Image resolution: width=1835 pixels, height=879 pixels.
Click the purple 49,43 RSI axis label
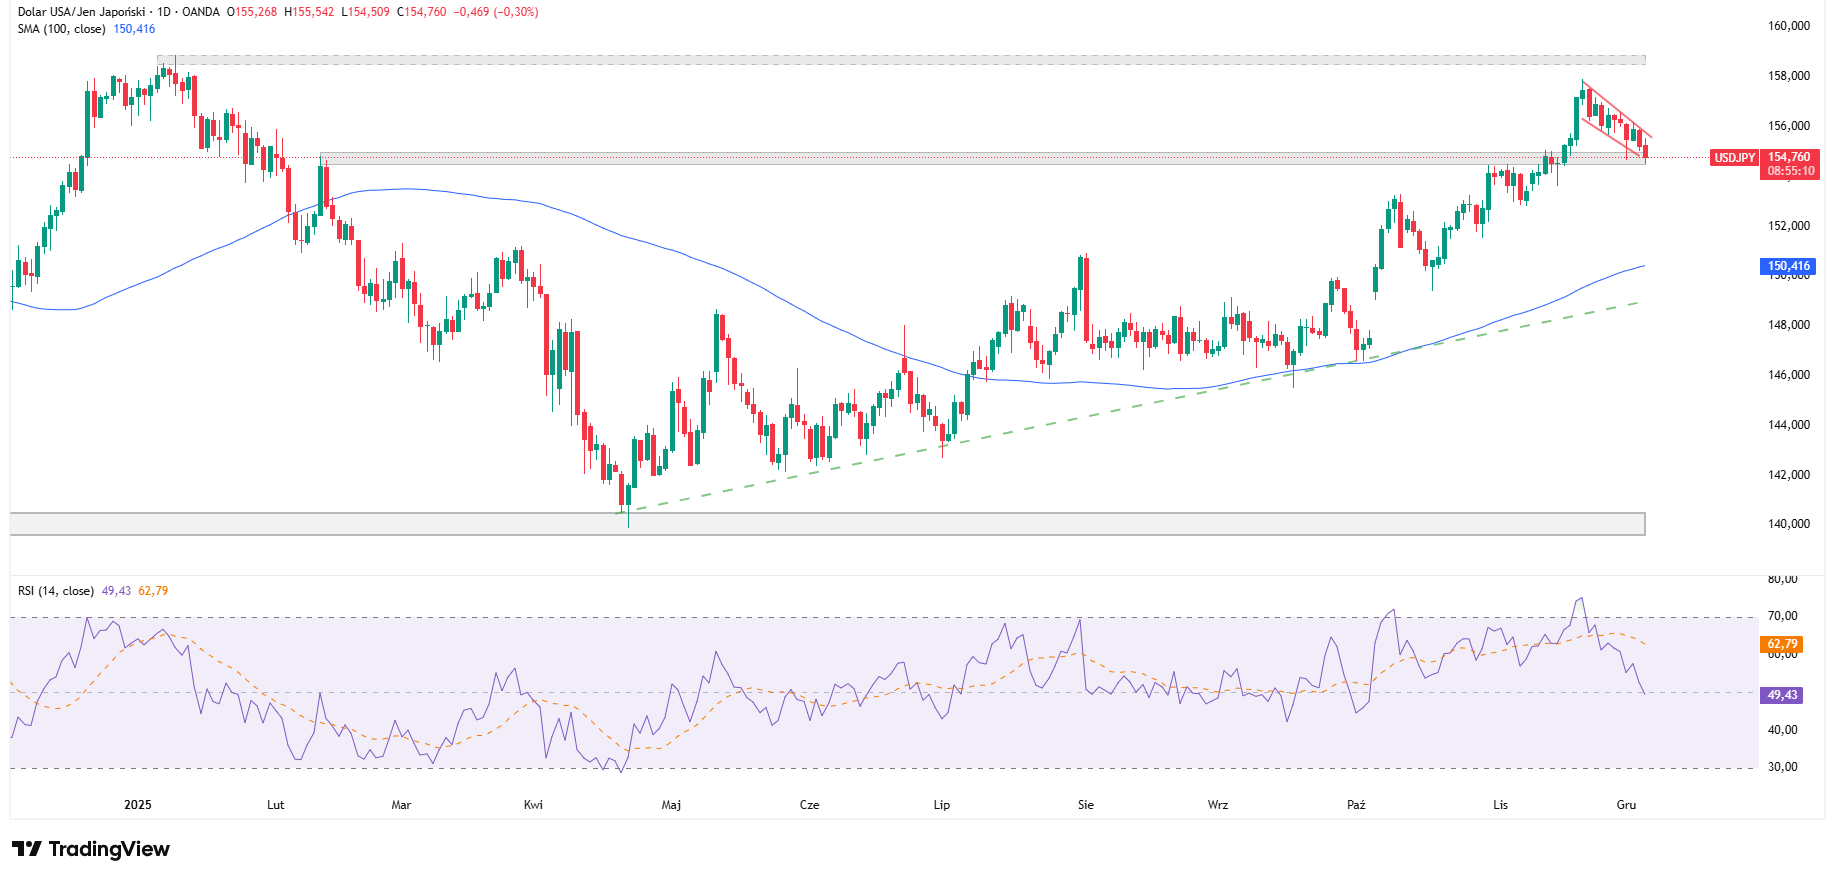(1782, 695)
